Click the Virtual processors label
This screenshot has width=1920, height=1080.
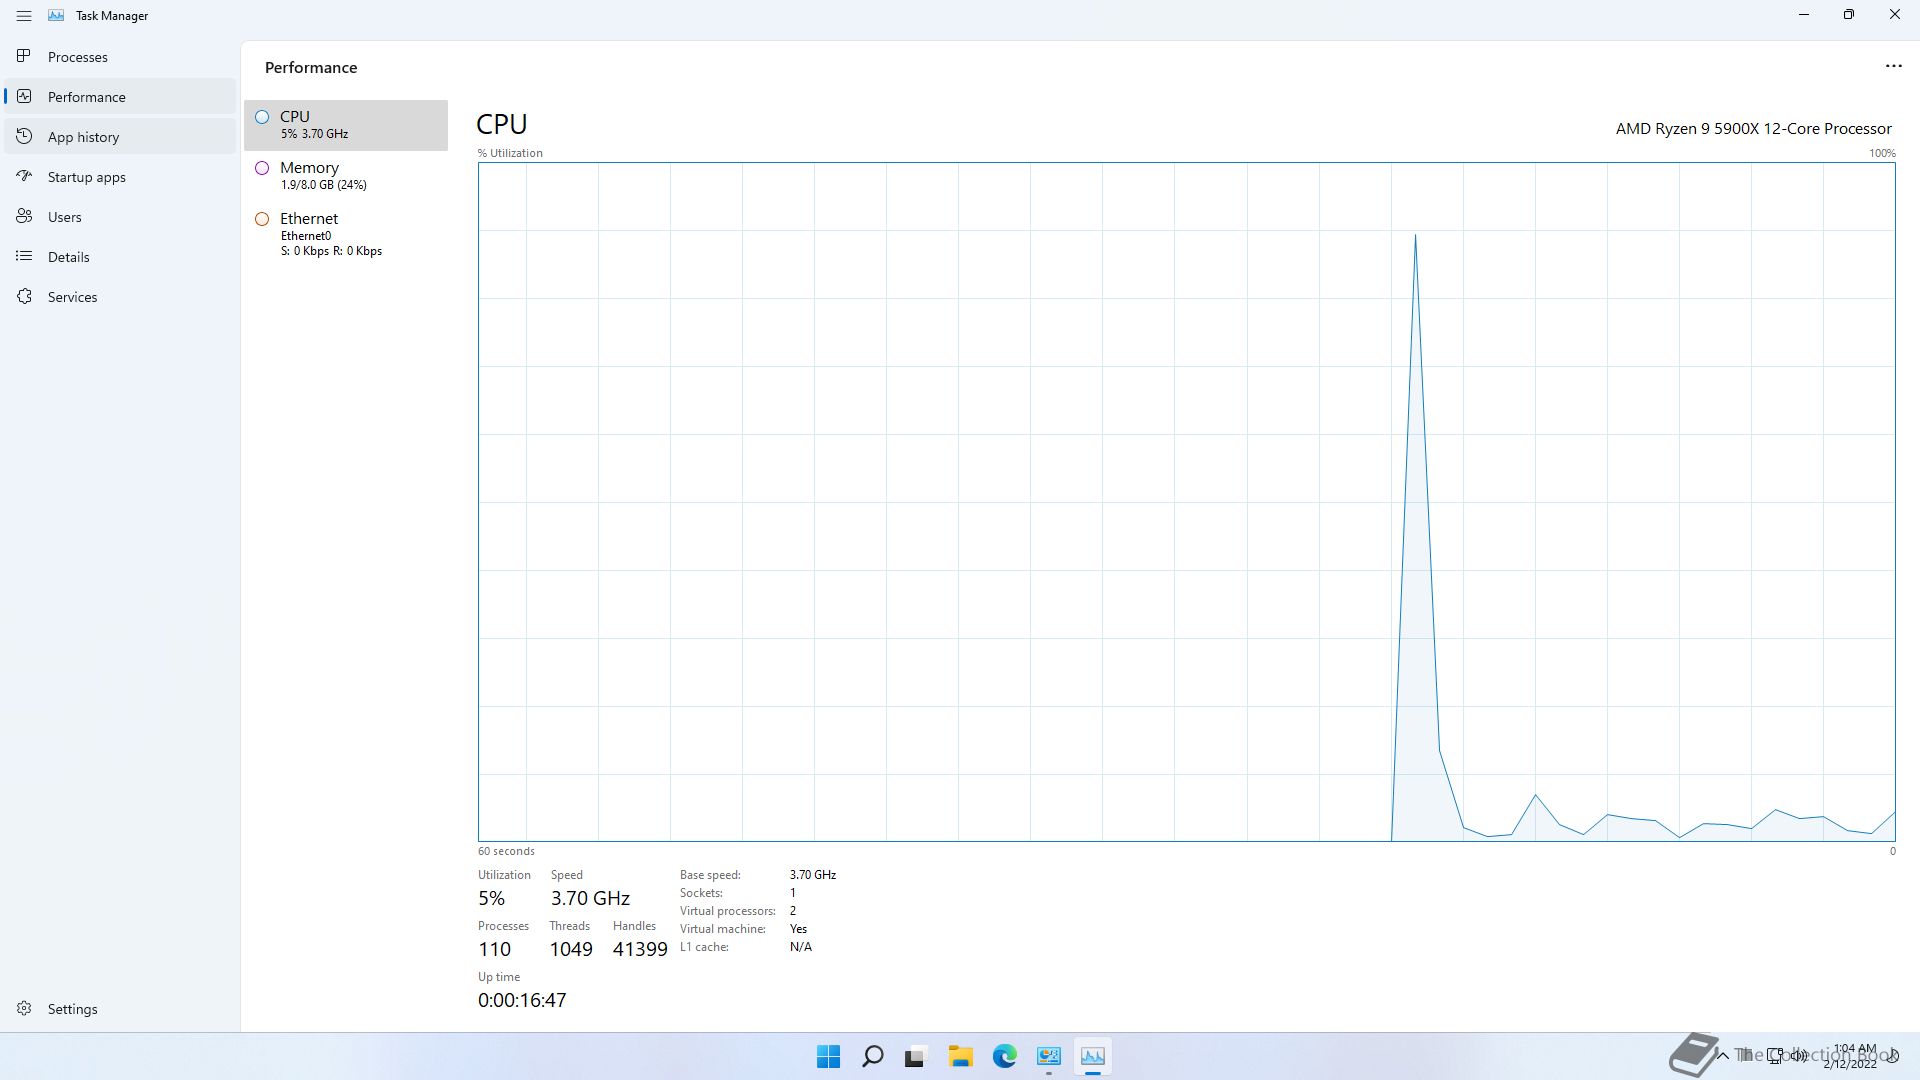tap(728, 911)
